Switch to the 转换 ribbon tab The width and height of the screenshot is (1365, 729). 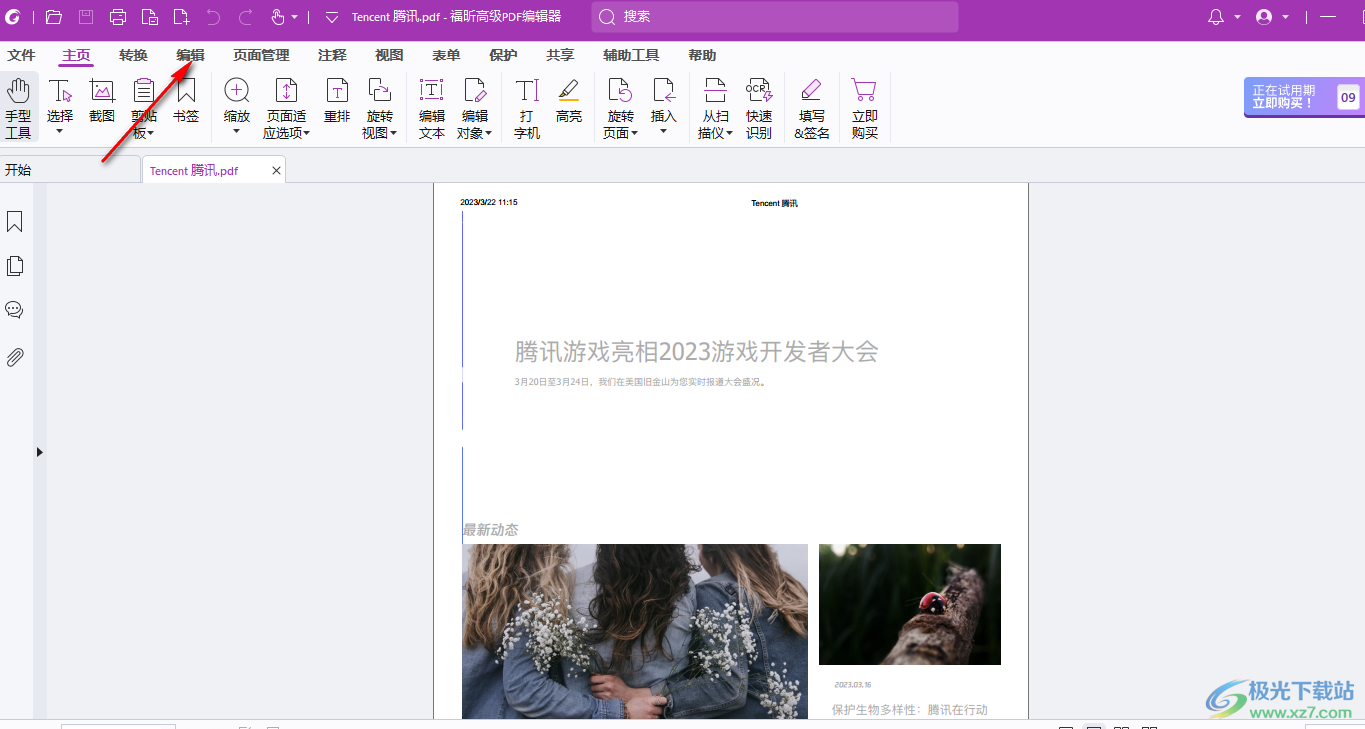click(133, 56)
